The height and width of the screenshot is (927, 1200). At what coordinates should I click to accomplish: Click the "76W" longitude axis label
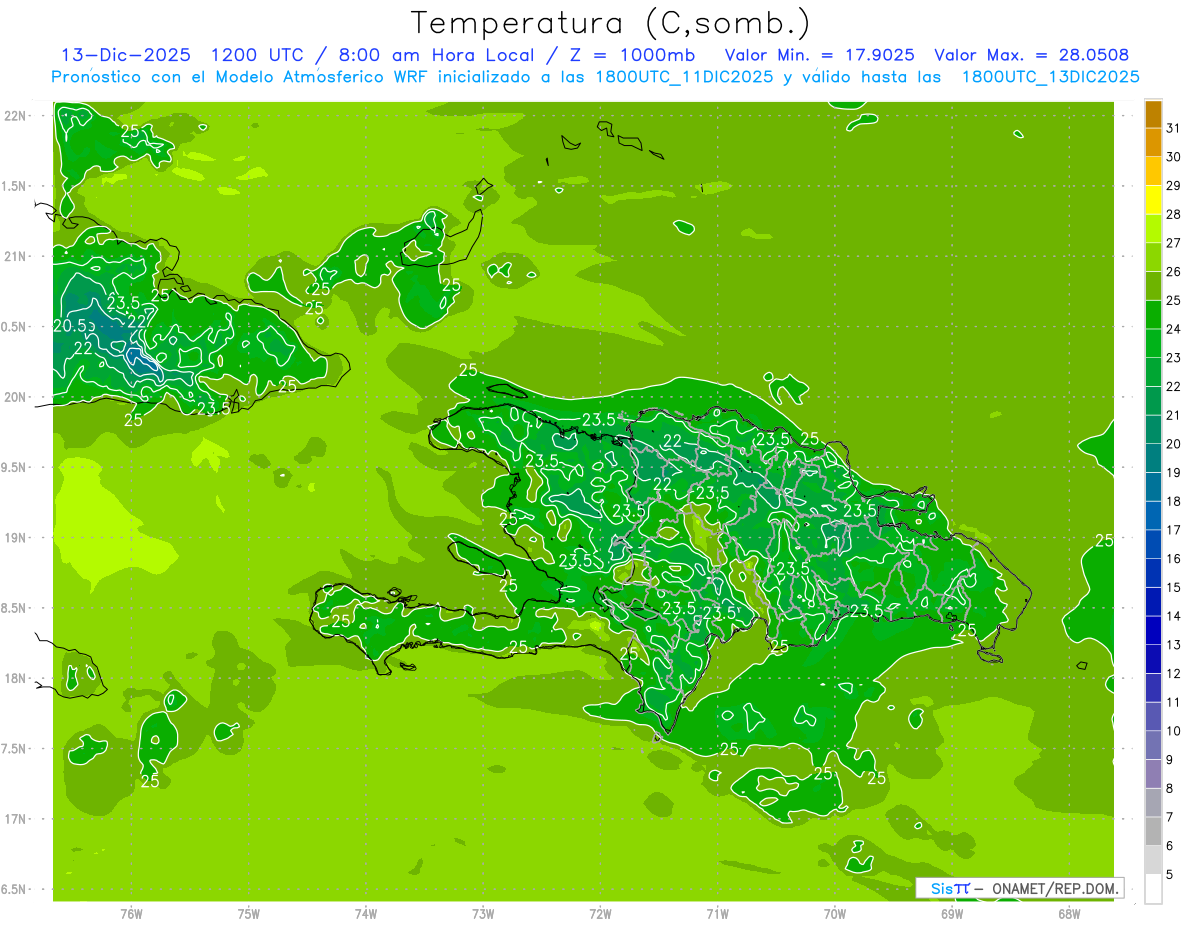click(131, 913)
